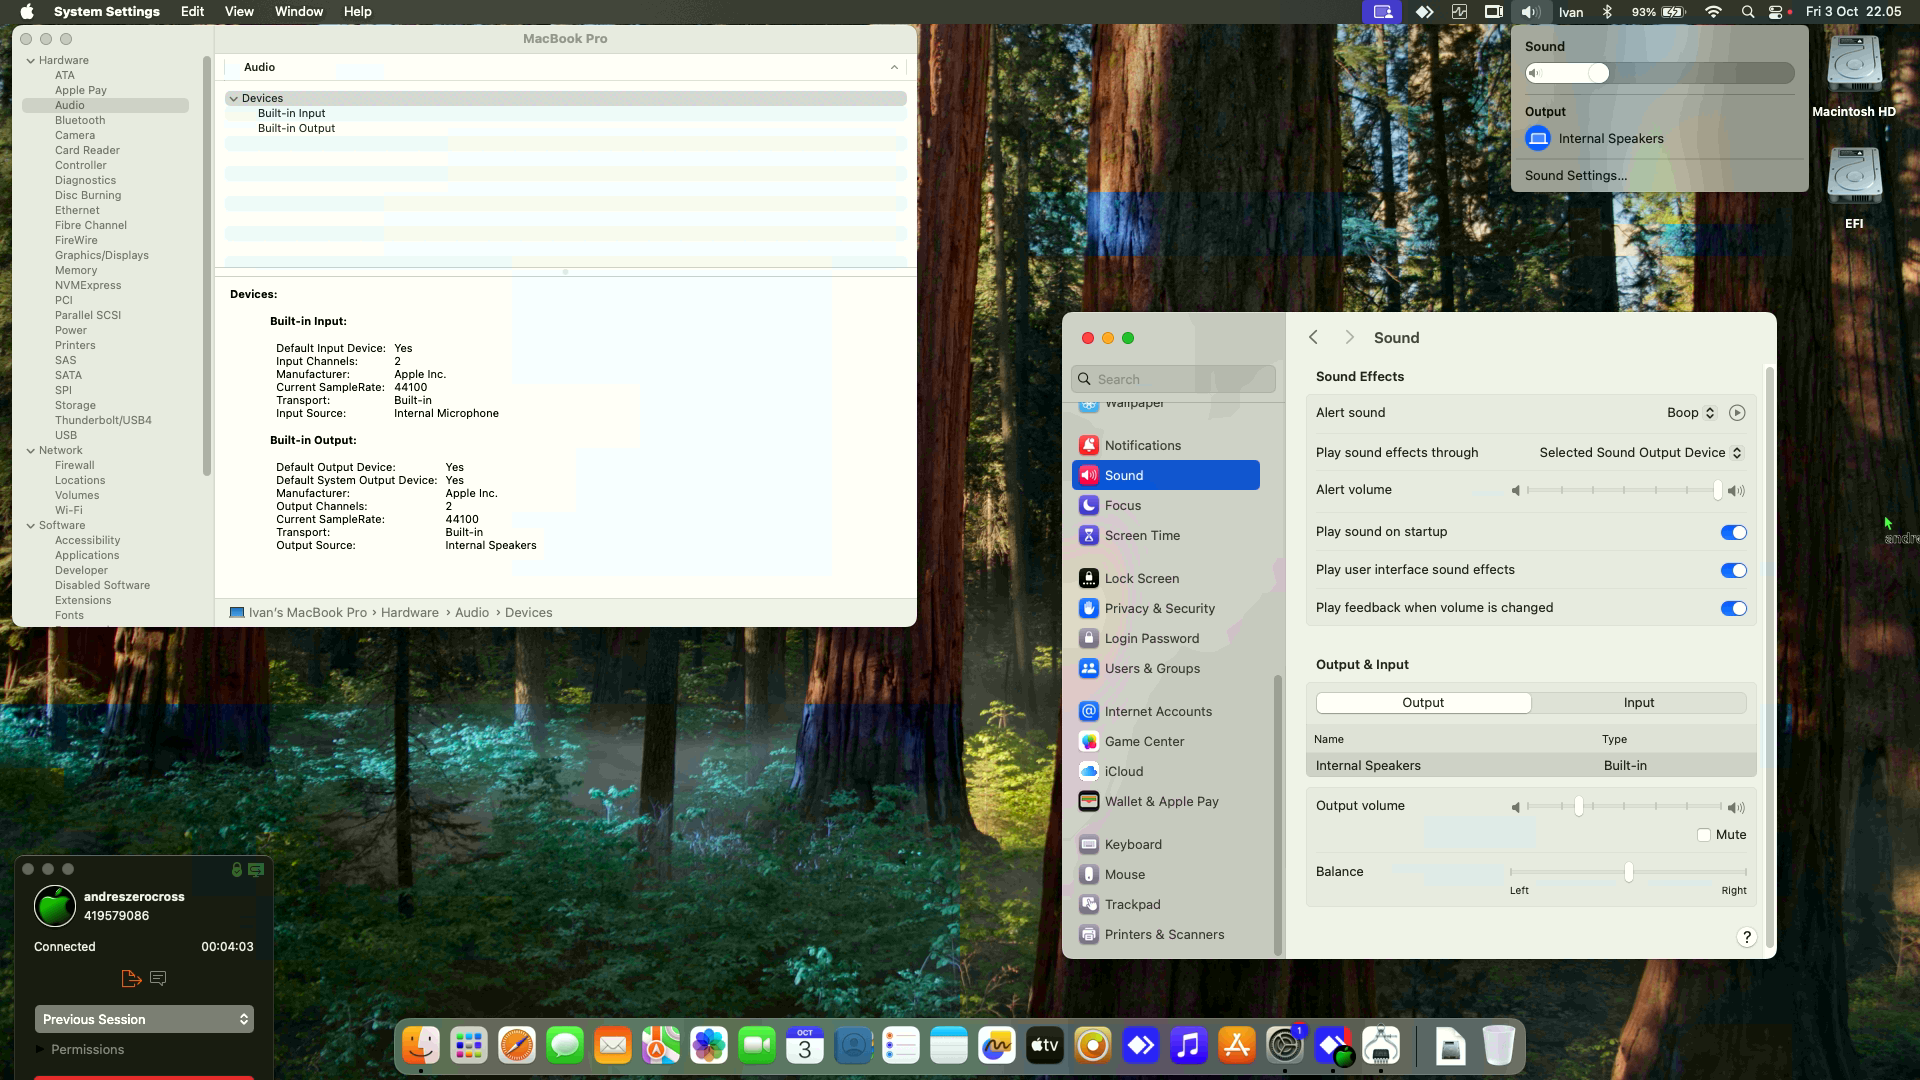Play the Boop alert sound preview
1920x1080 pixels.
pos(1737,413)
